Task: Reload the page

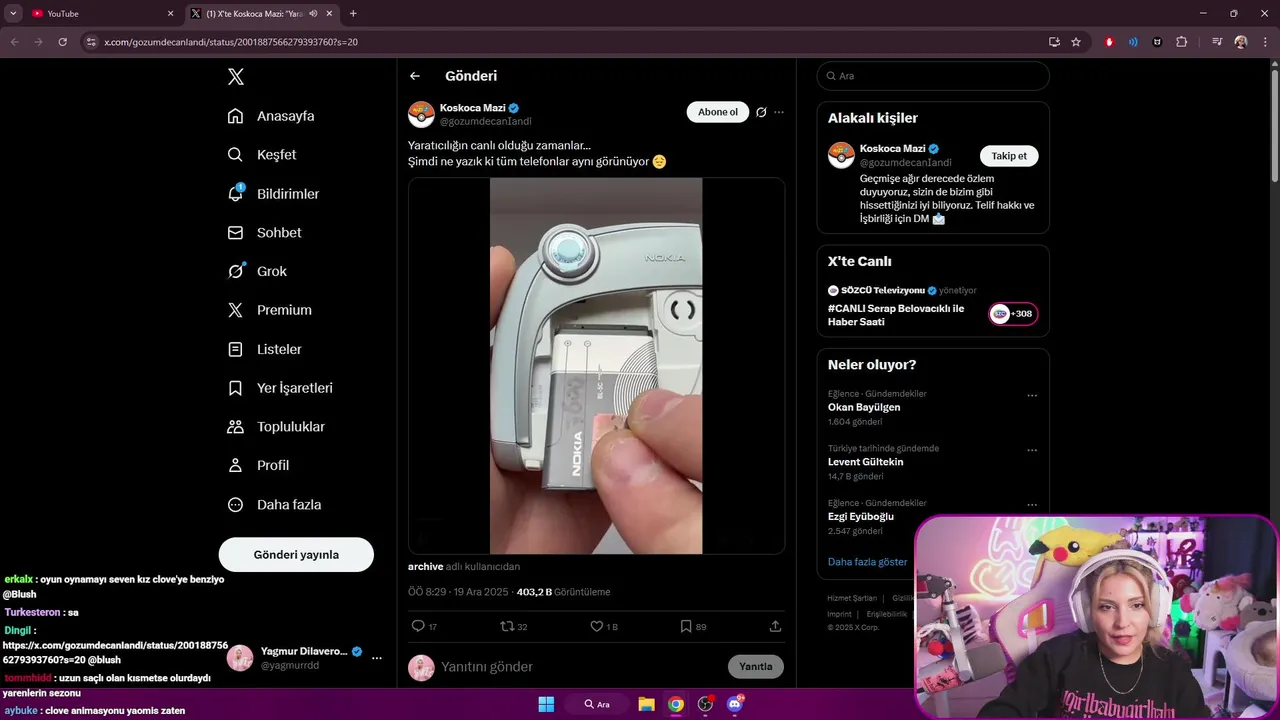Action: point(62,42)
